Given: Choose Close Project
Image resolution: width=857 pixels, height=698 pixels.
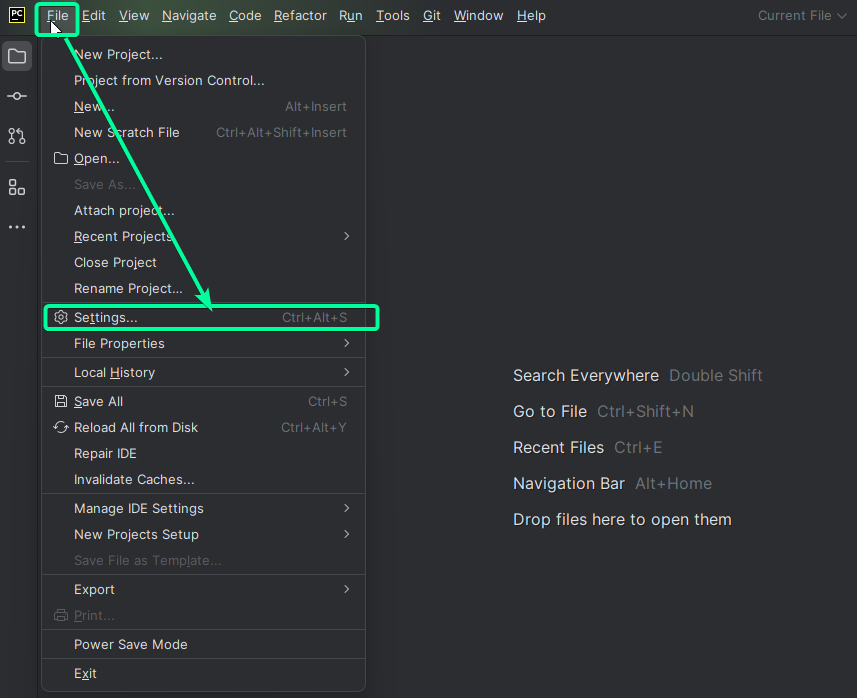Looking at the screenshot, I should coord(203,262).
